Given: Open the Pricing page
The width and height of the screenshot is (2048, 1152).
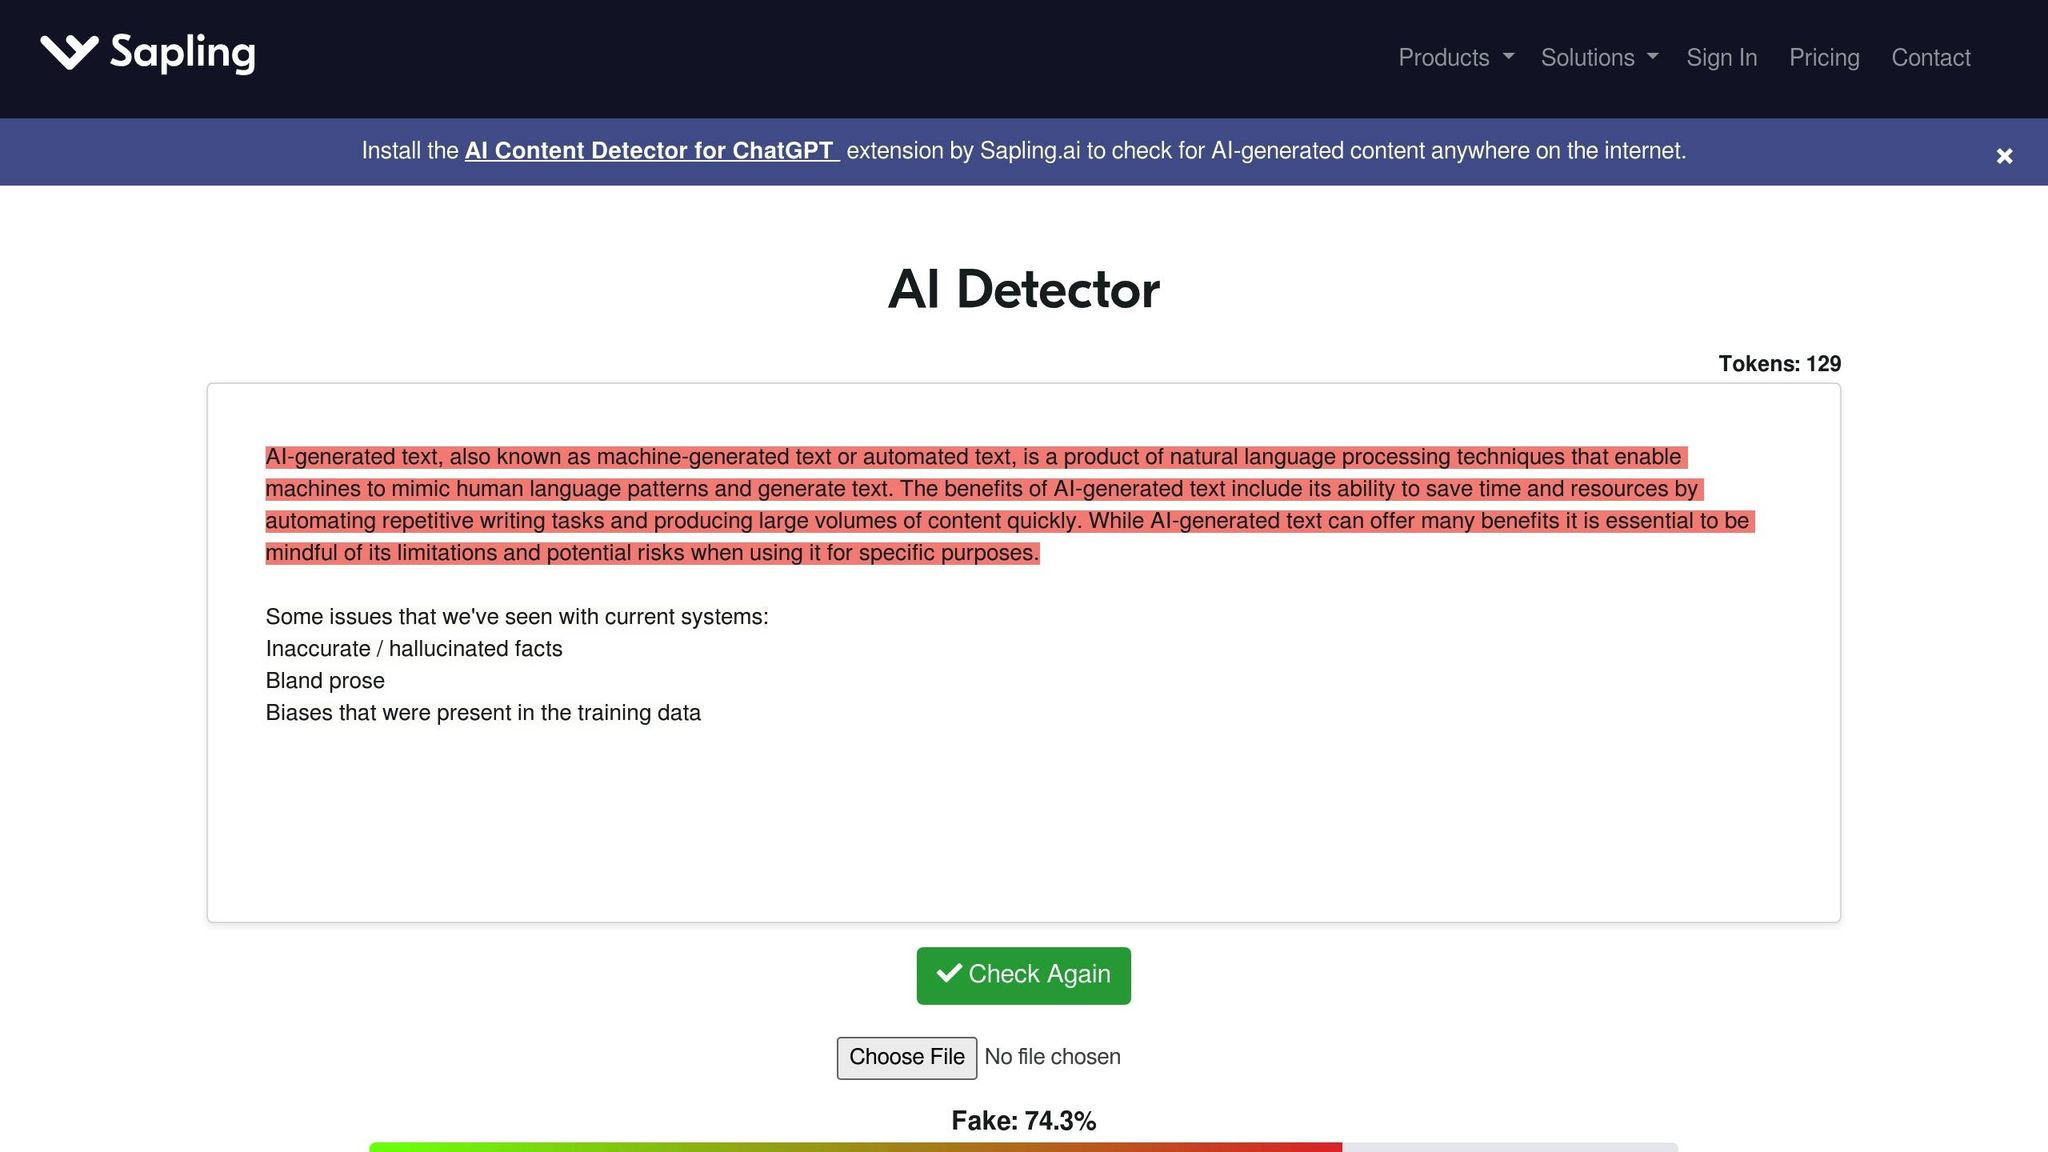Looking at the screenshot, I should tap(1823, 58).
